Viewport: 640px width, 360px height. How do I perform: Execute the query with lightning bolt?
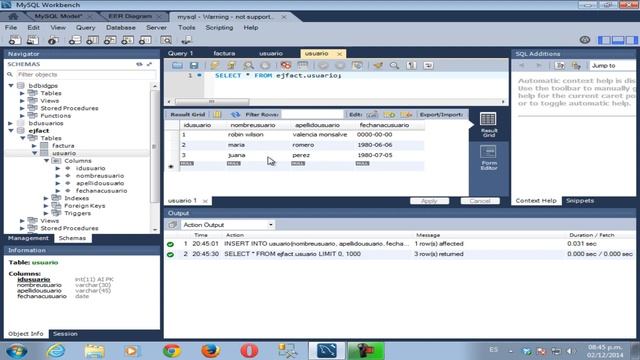215,65
